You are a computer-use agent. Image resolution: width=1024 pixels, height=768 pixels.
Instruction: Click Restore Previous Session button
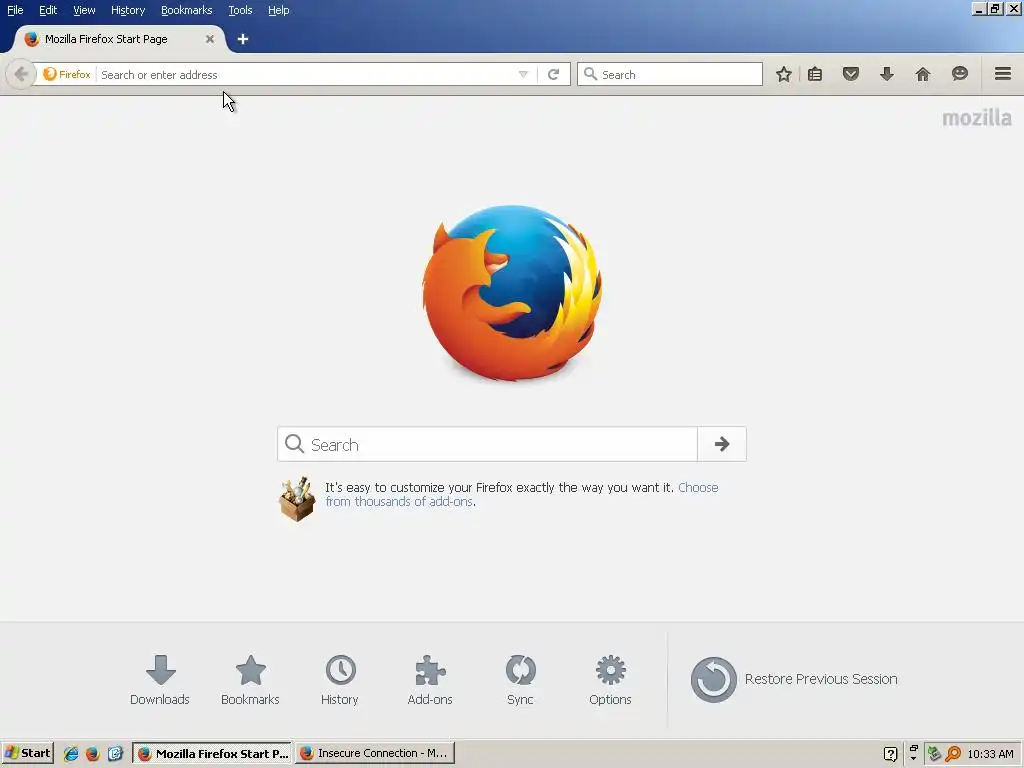(x=794, y=679)
